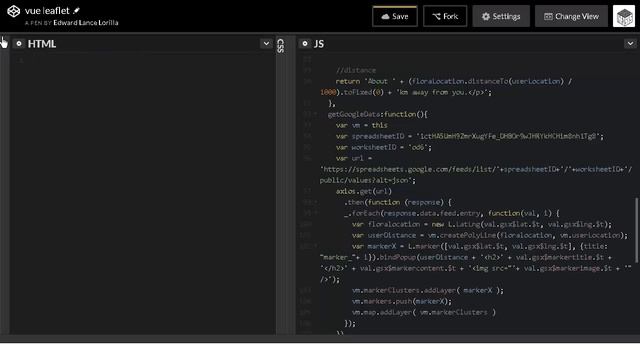The image size is (640, 360).
Task: Click the //distance comment line
Action: [x=356, y=70]
